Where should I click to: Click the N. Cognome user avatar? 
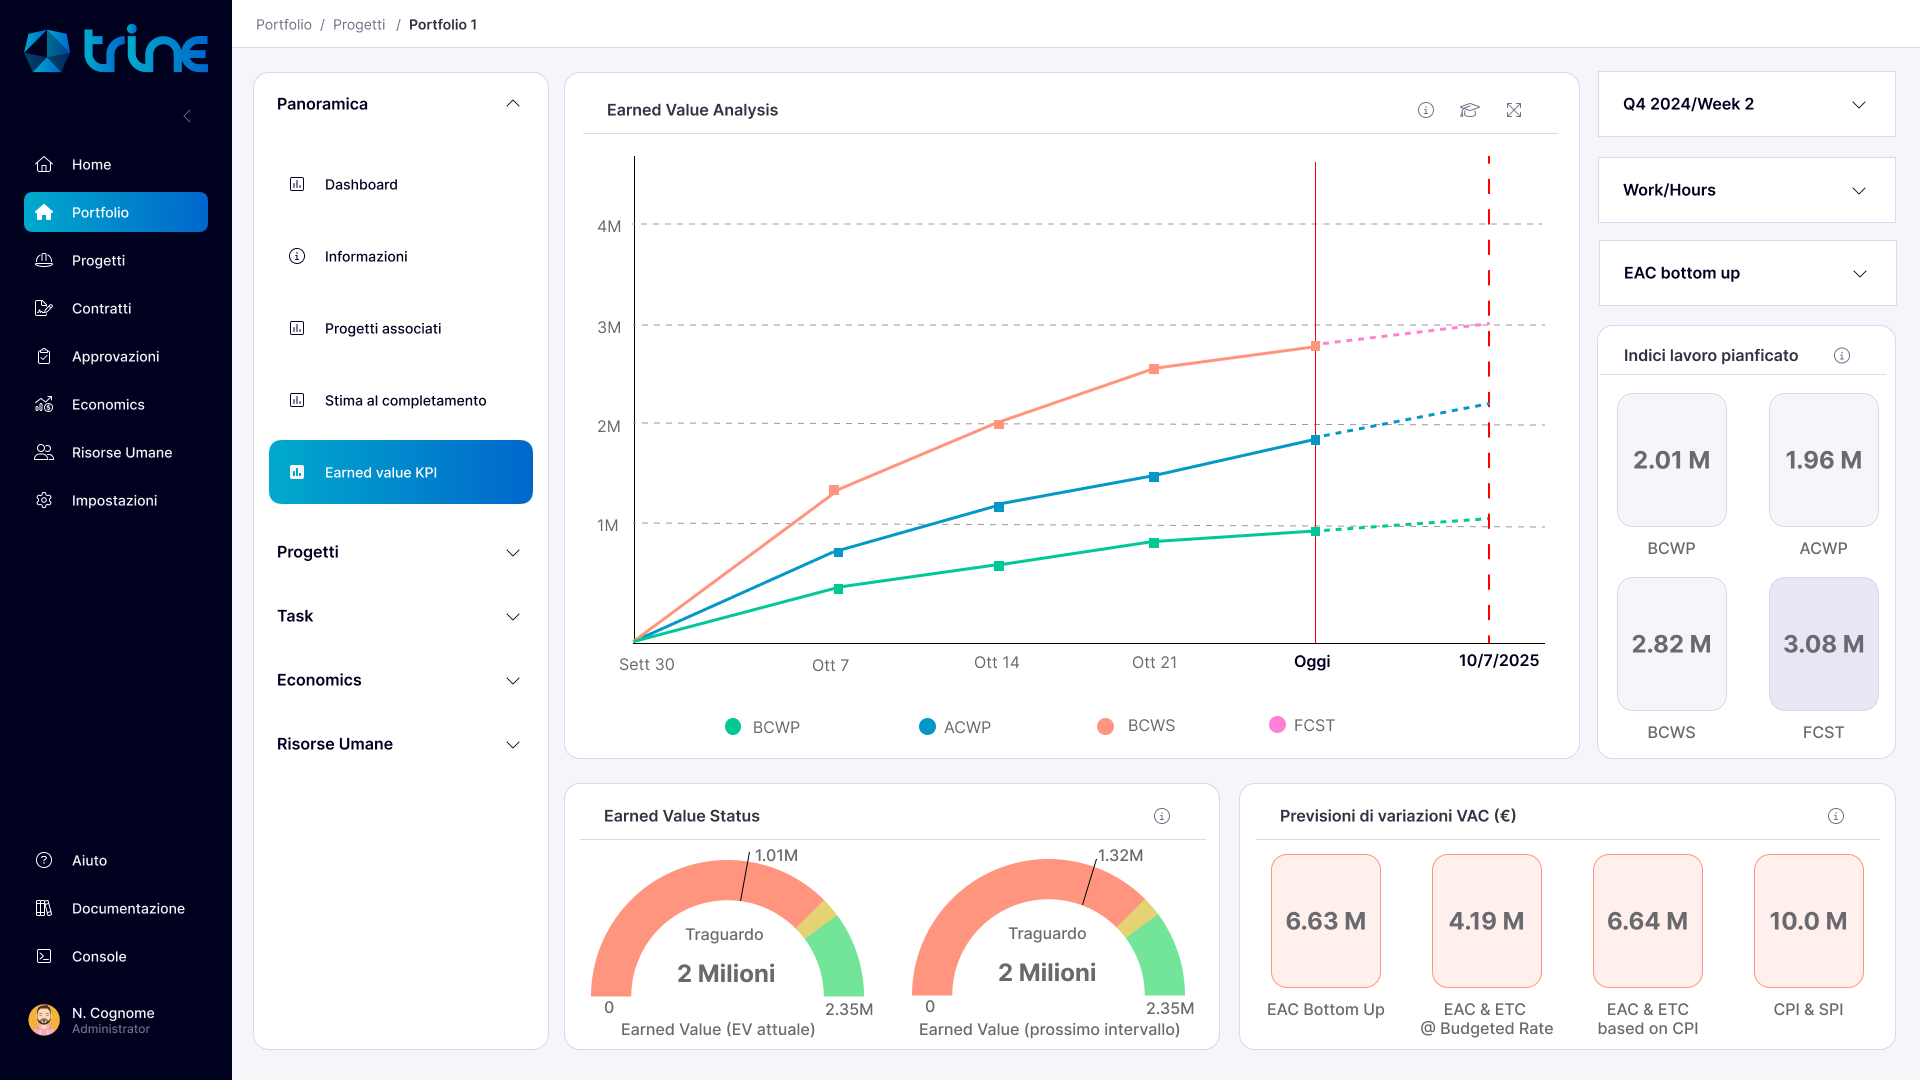point(44,1020)
